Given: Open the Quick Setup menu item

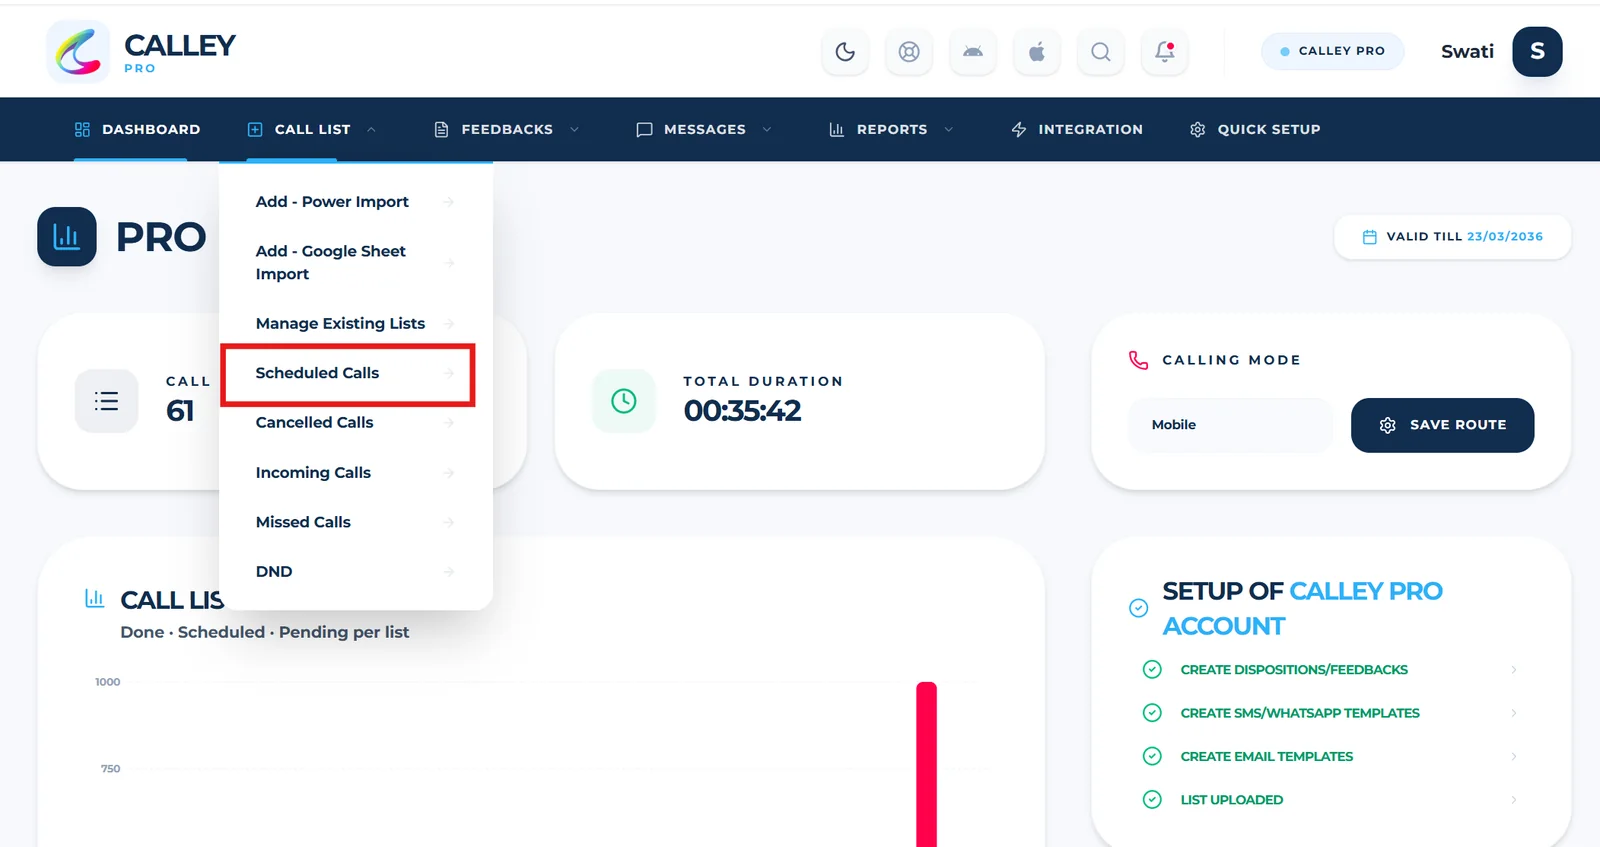Looking at the screenshot, I should click(x=1255, y=130).
